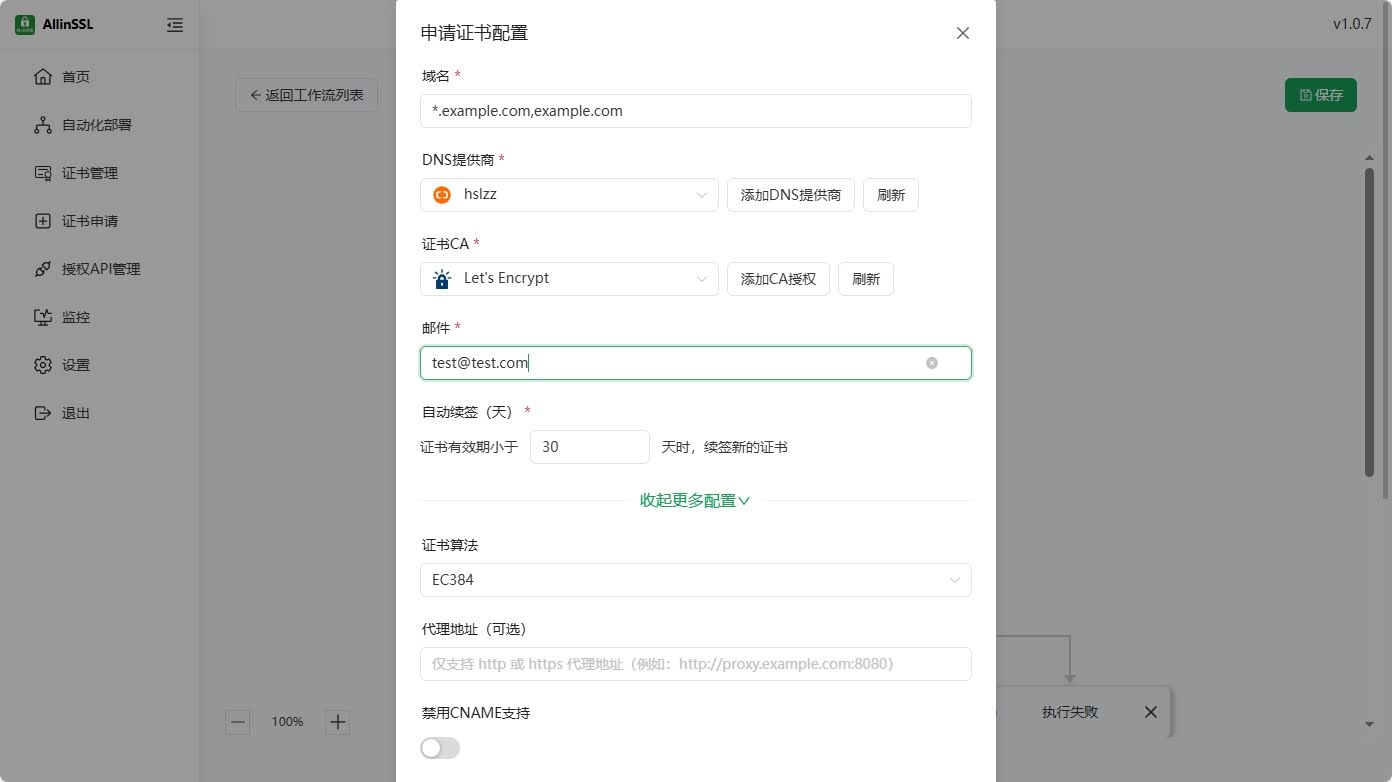Click the Let's Encrypt padlock icon
Image resolution: width=1392 pixels, height=782 pixels.
click(441, 278)
